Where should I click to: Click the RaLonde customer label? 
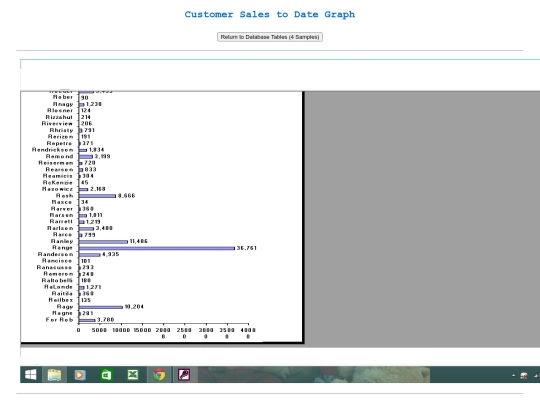(x=59, y=287)
